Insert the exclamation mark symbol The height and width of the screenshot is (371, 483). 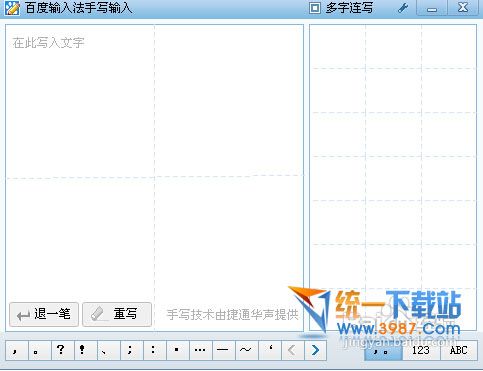click(x=86, y=350)
